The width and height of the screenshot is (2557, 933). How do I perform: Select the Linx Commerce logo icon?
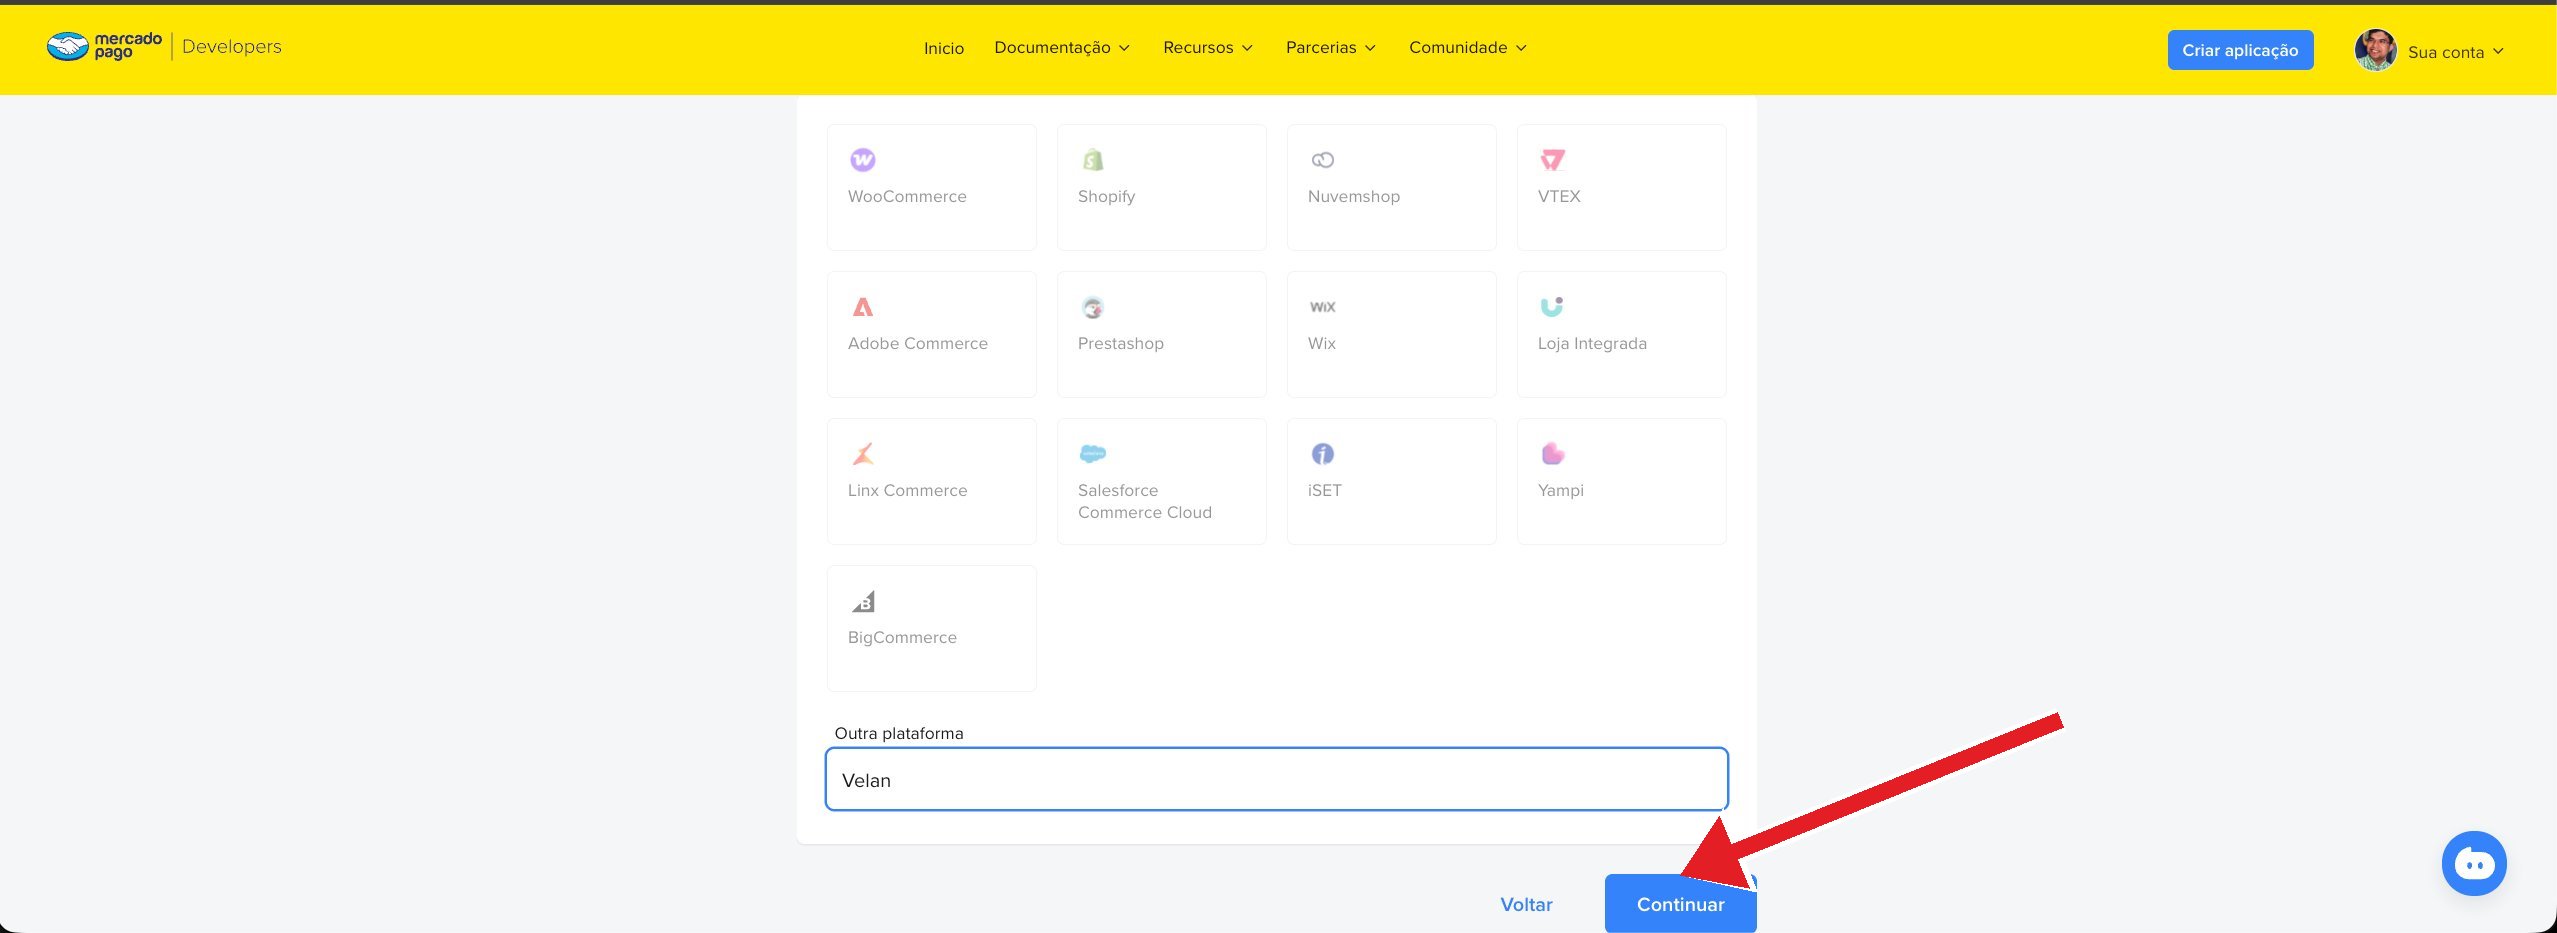click(862, 454)
